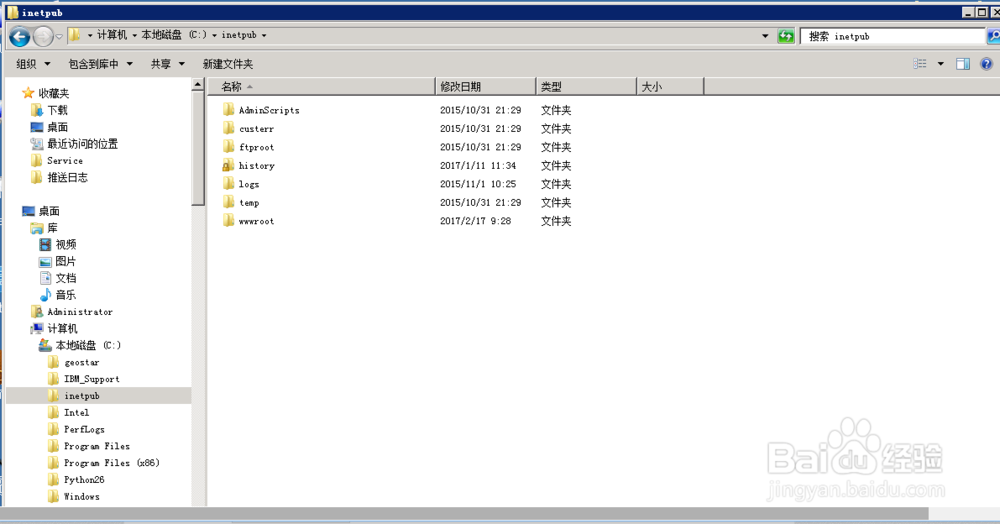Open the address bar history dropdown
Viewport: 1000px width, 524px height.
(x=765, y=36)
